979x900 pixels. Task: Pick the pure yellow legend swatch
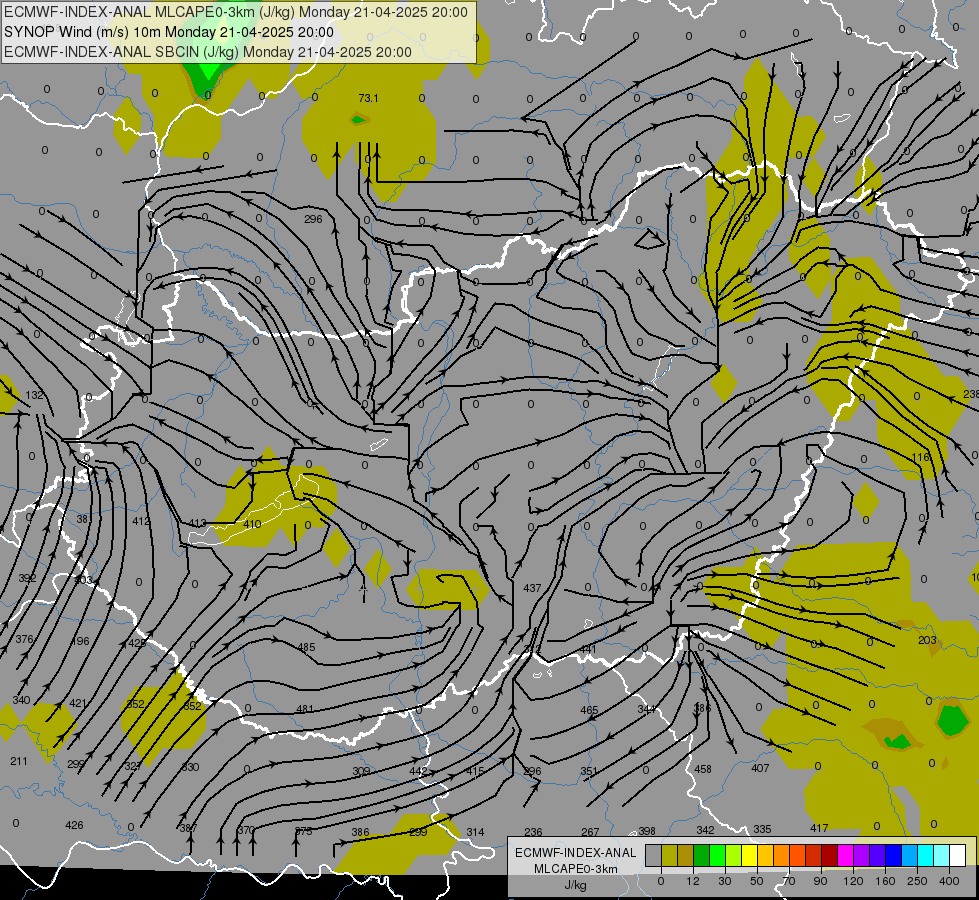pos(750,855)
